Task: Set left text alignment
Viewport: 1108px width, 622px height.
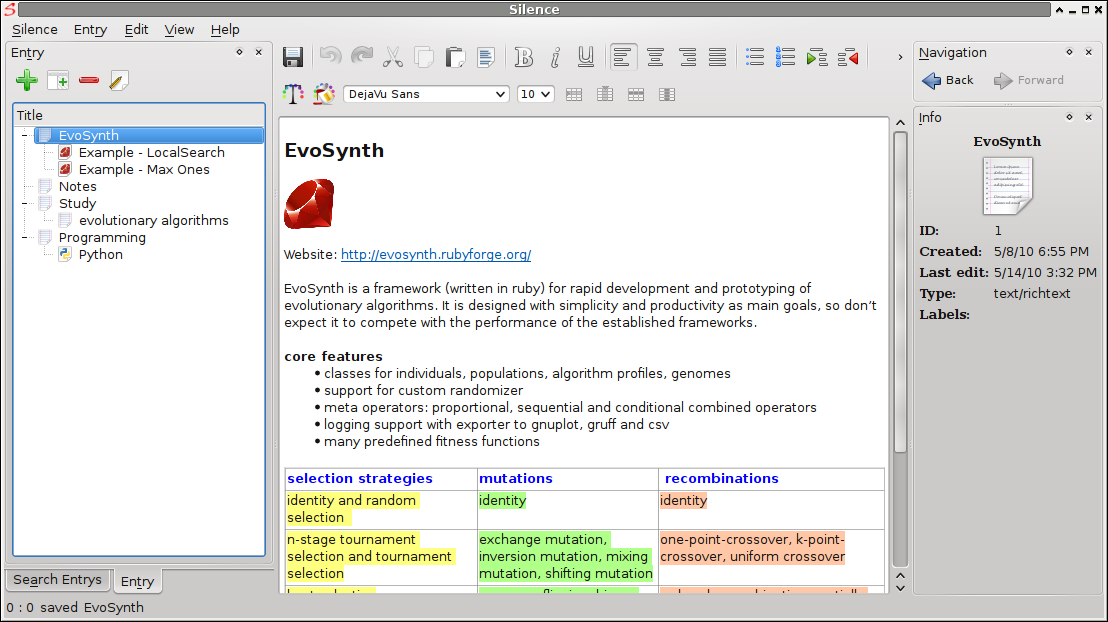Action: tap(623, 57)
